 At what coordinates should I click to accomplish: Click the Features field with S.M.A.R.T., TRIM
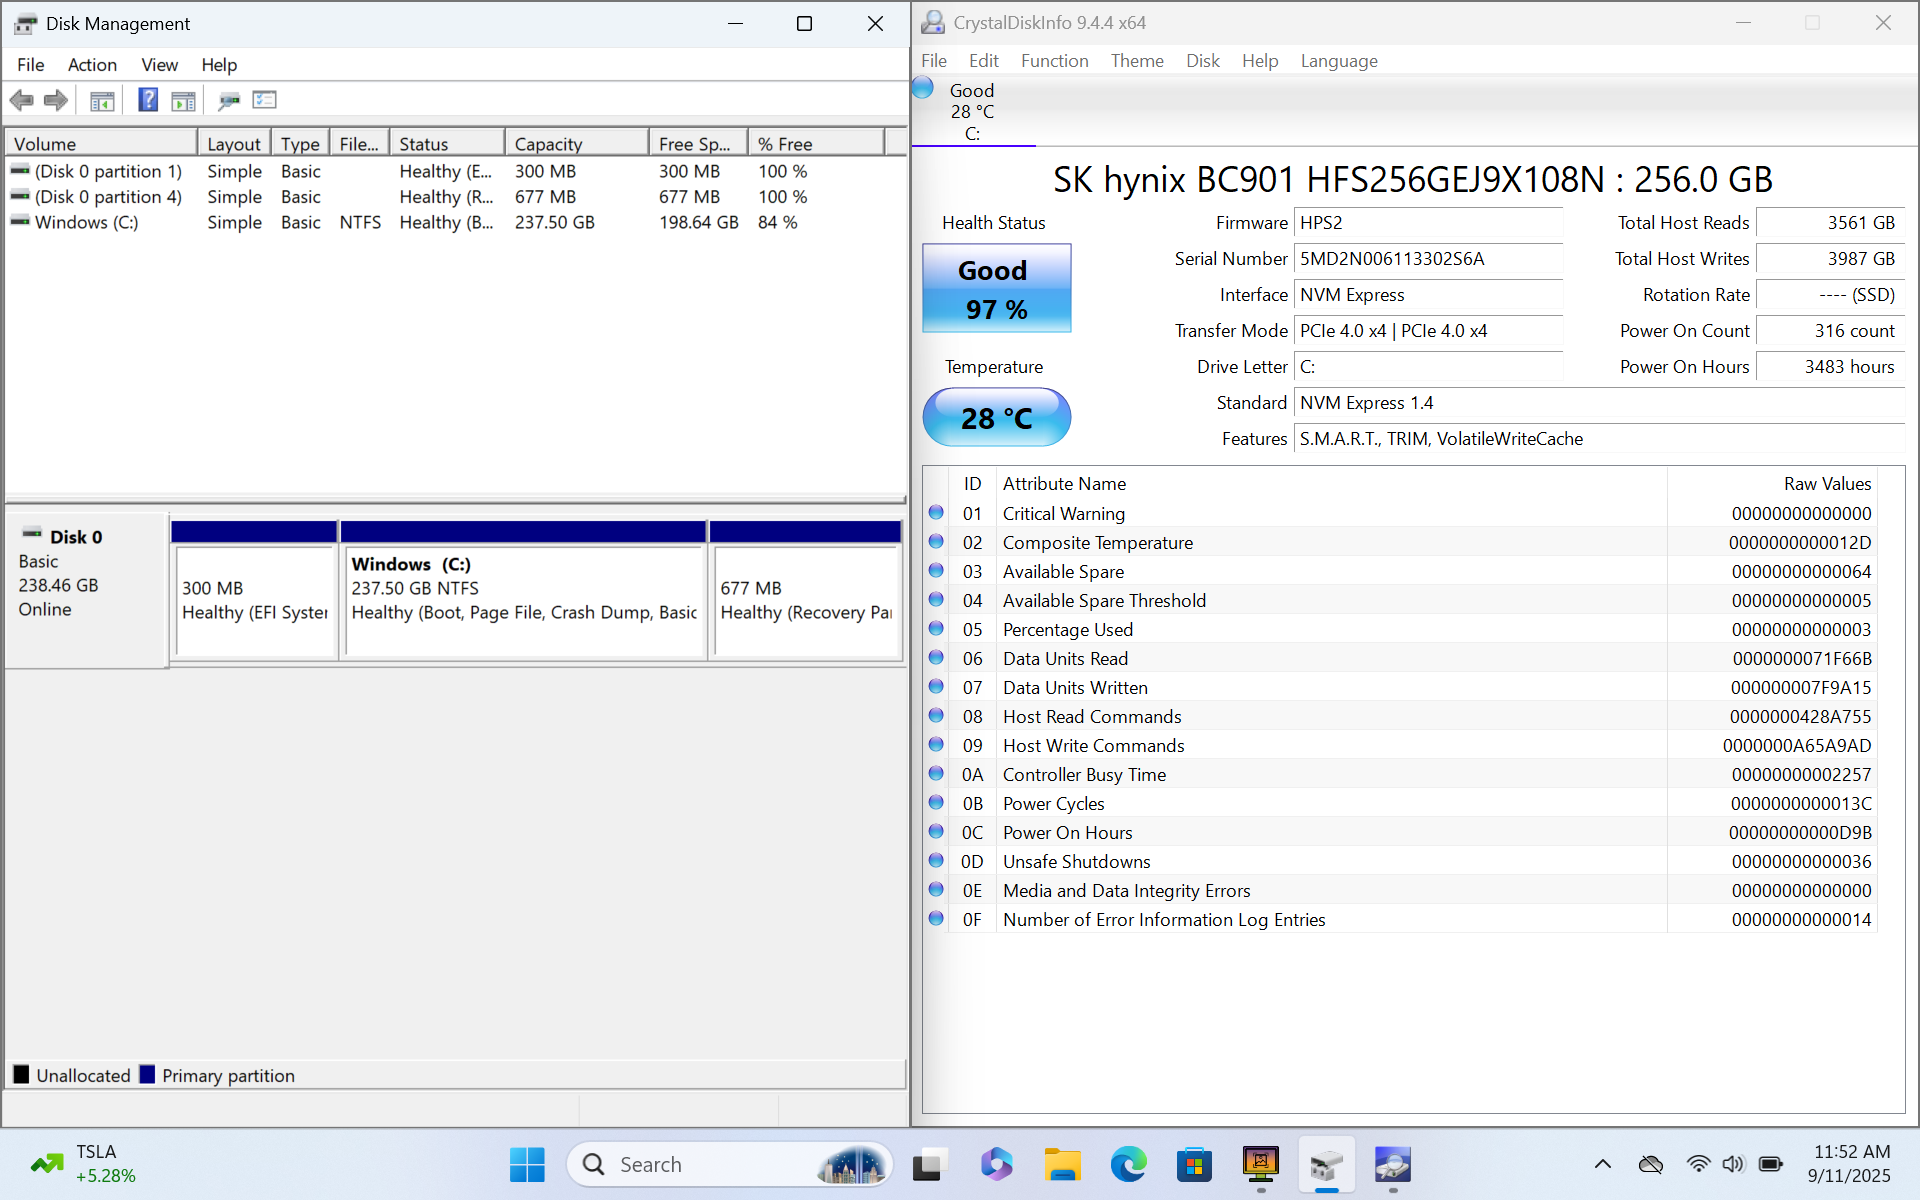click(x=1599, y=439)
